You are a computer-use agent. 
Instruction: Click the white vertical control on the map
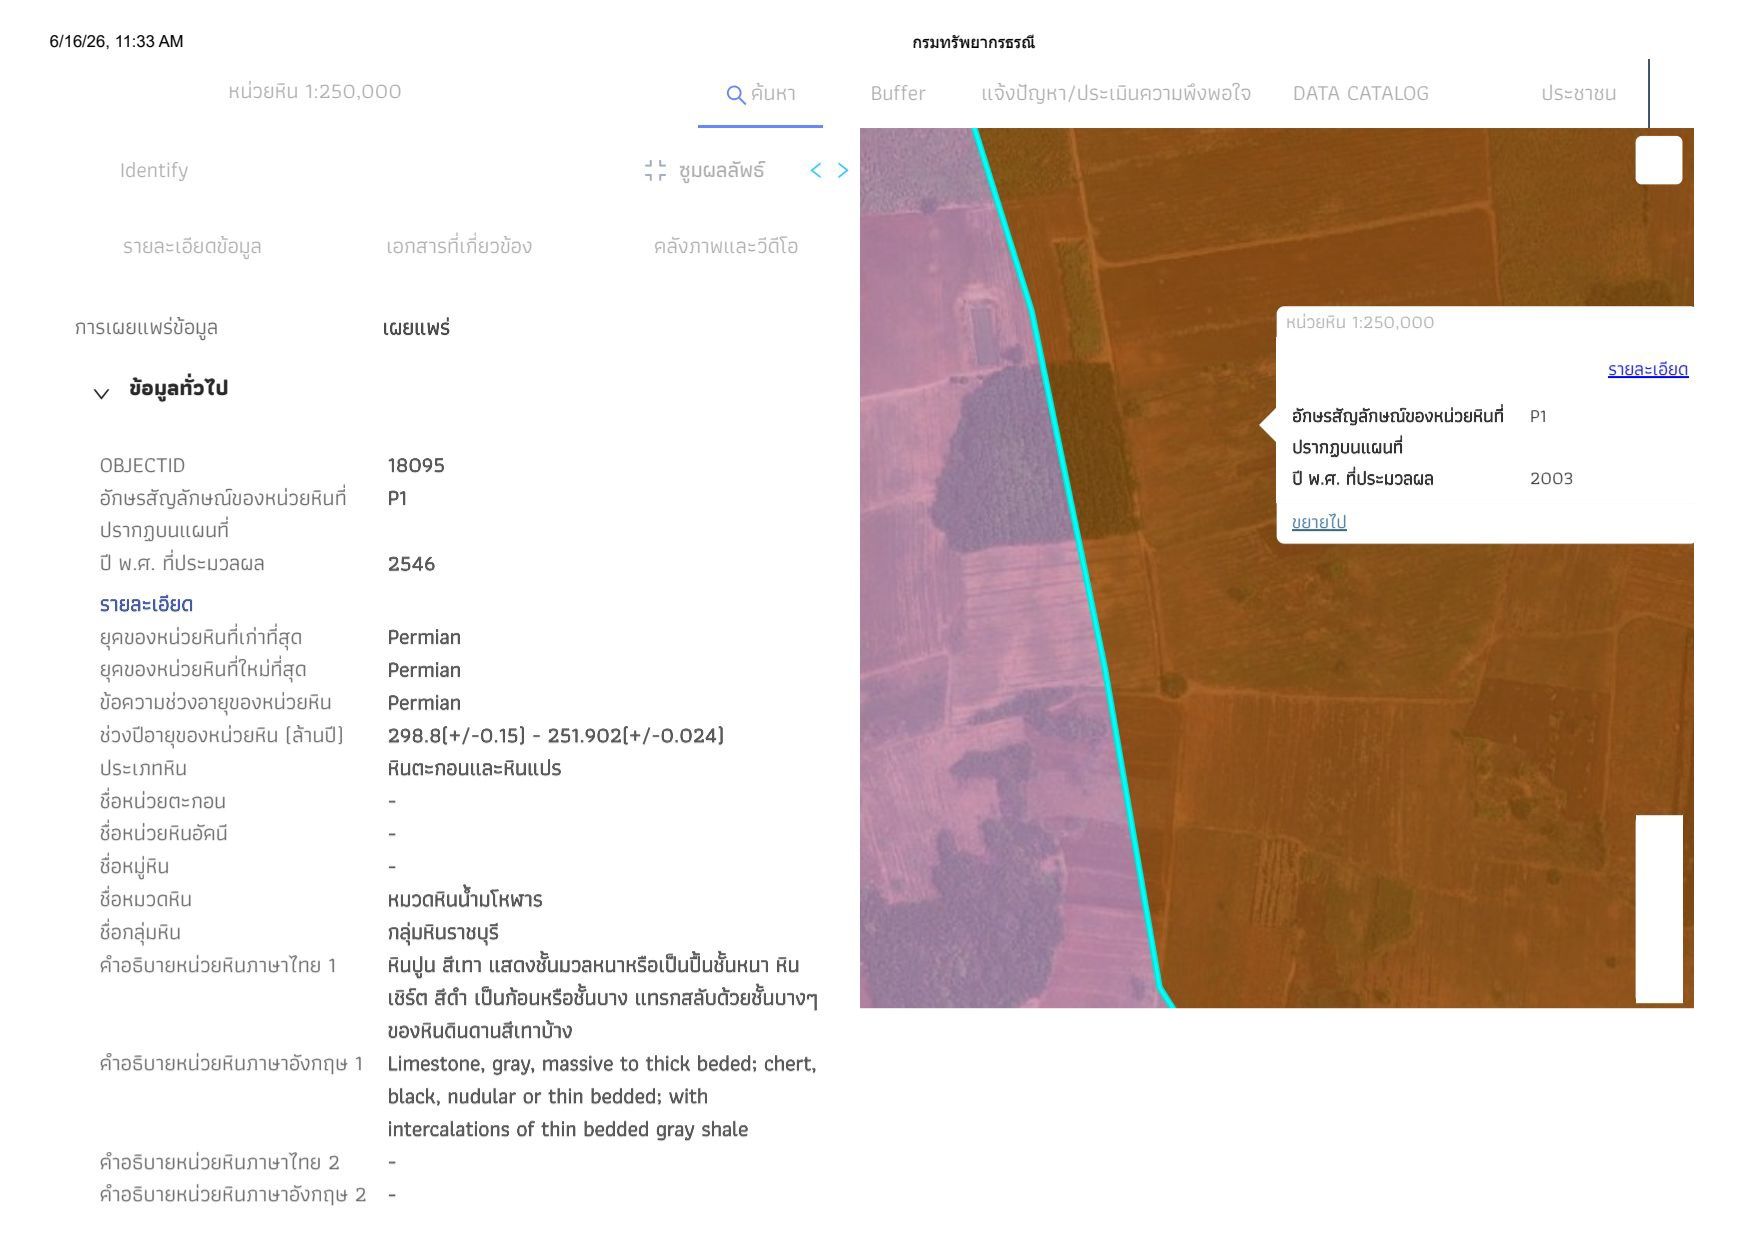[x=1659, y=908]
